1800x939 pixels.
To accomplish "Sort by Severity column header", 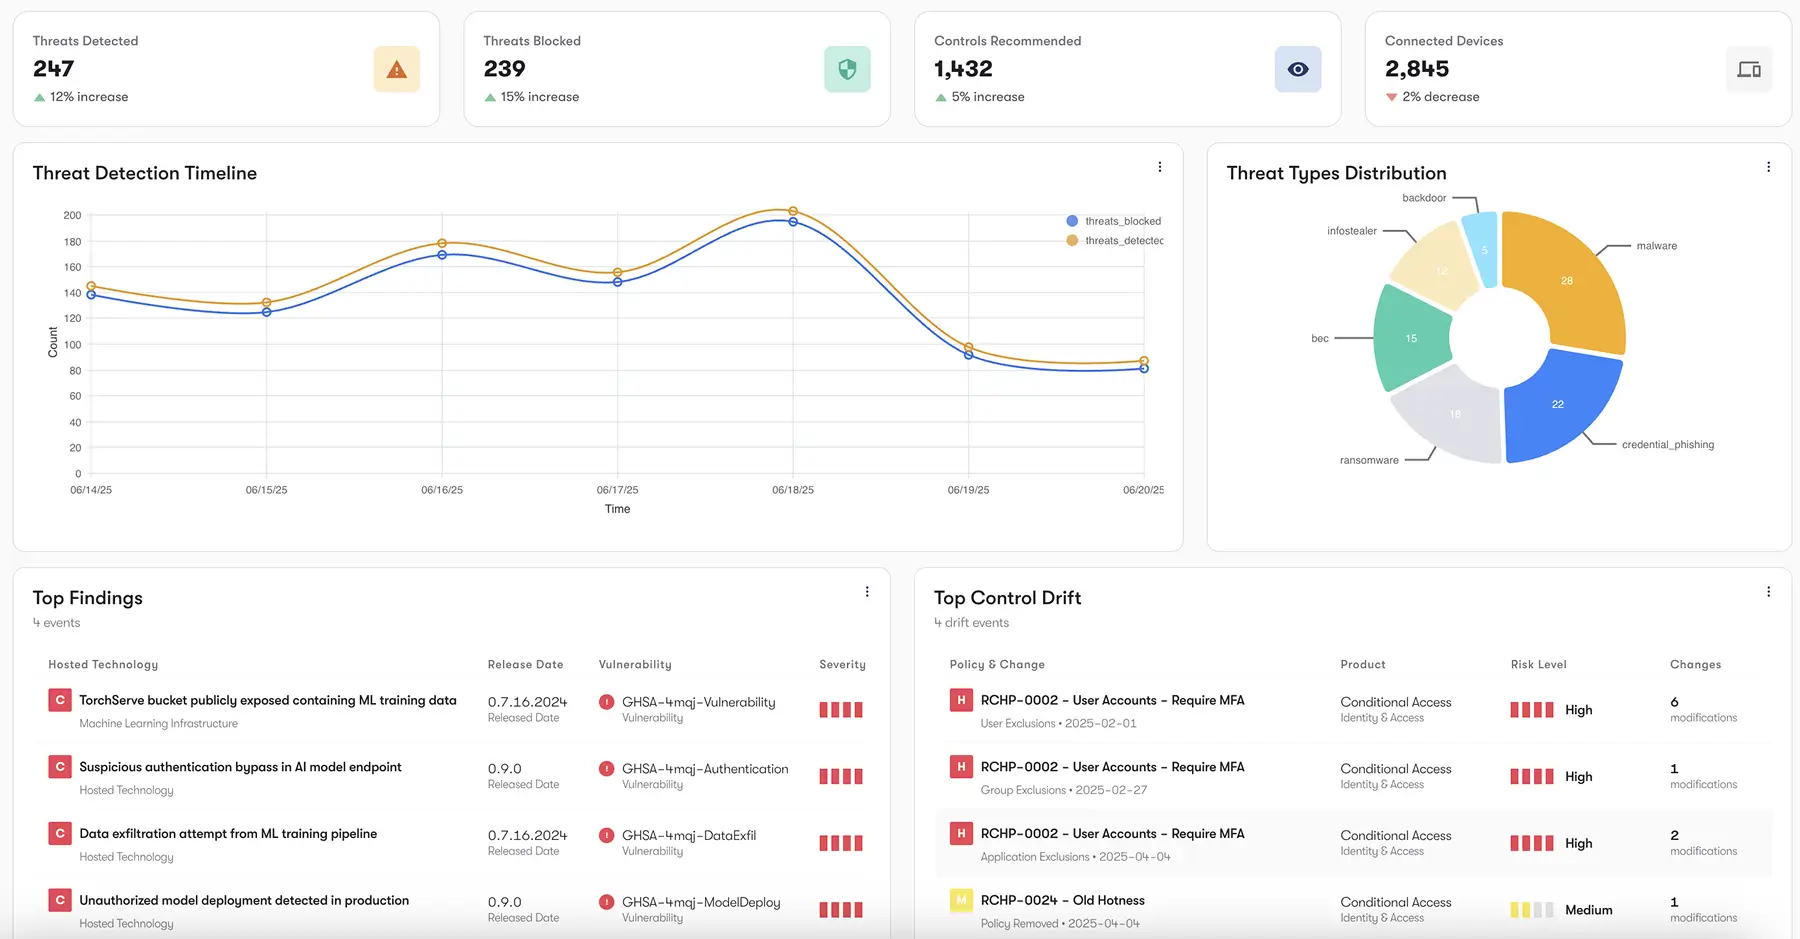I will tap(842, 664).
